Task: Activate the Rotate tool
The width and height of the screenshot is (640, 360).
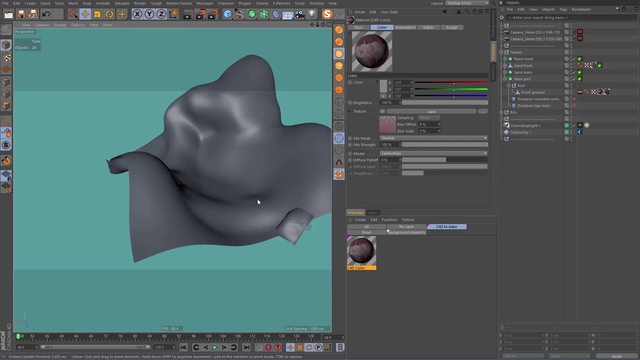Action: tap(109, 14)
